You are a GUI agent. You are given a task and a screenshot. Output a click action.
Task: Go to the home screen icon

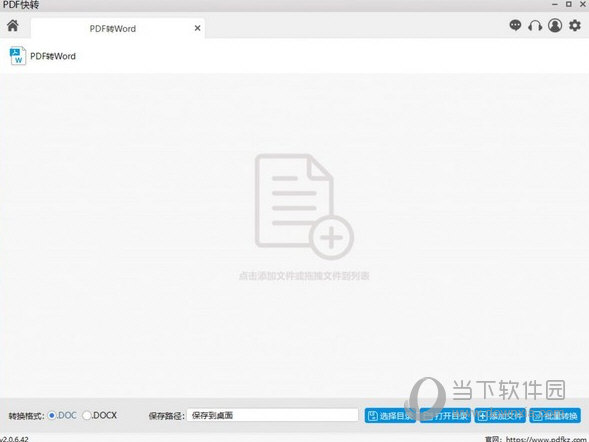tap(13, 26)
